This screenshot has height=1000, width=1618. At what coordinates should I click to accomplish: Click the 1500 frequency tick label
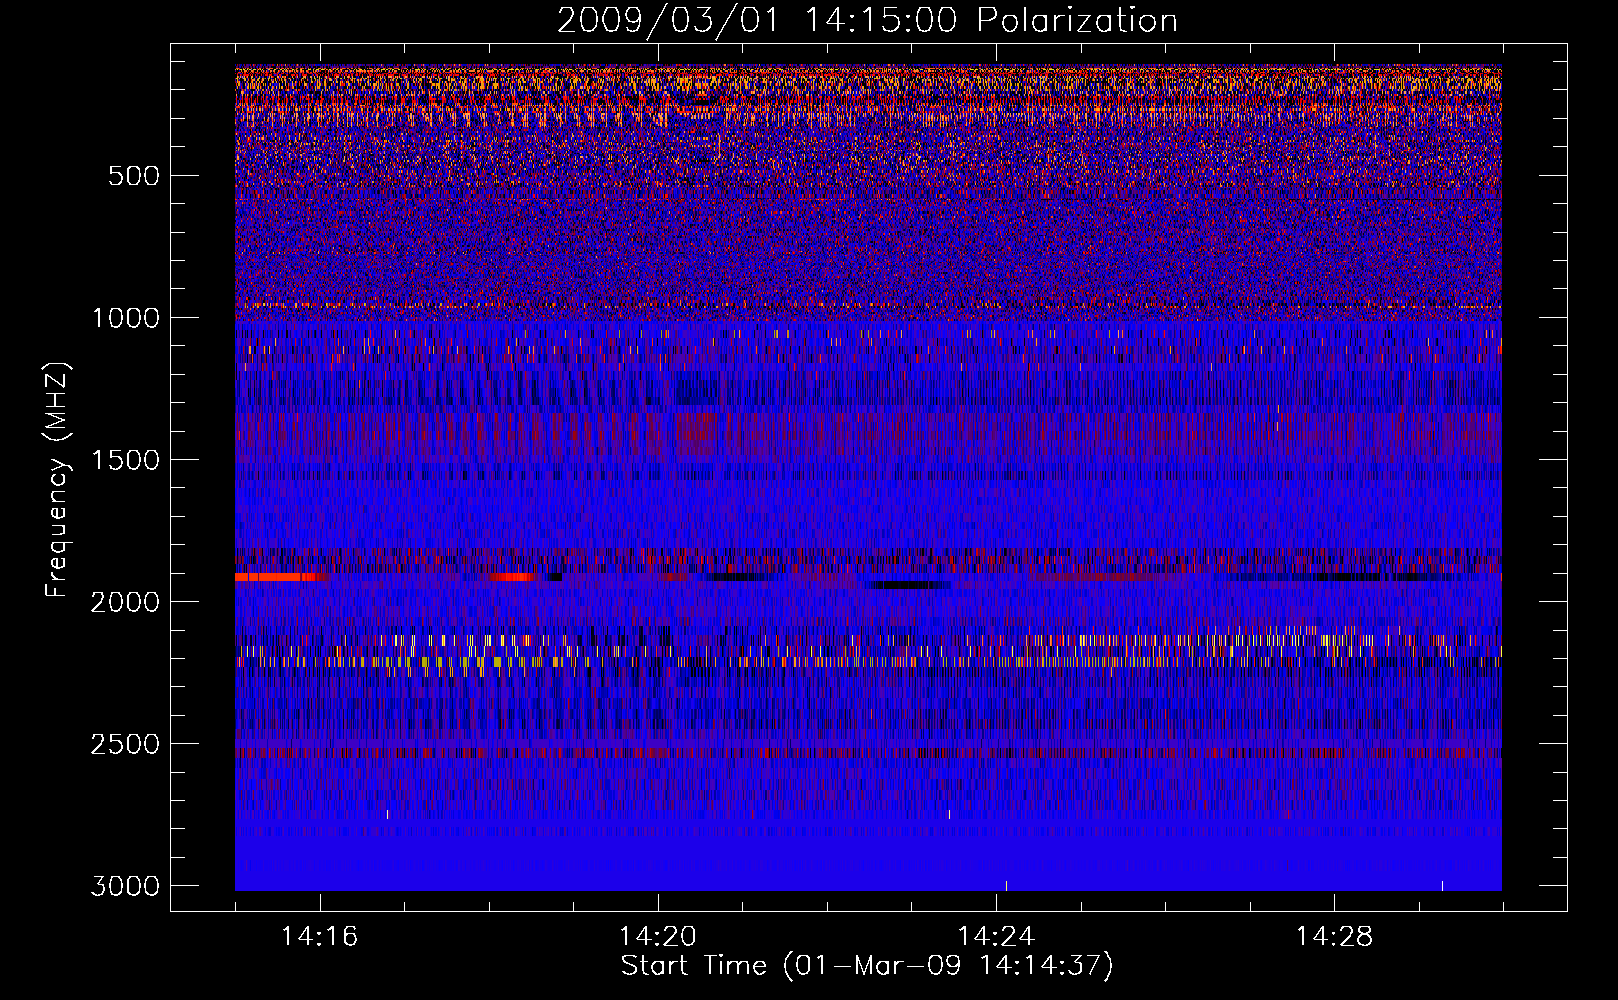tap(125, 460)
